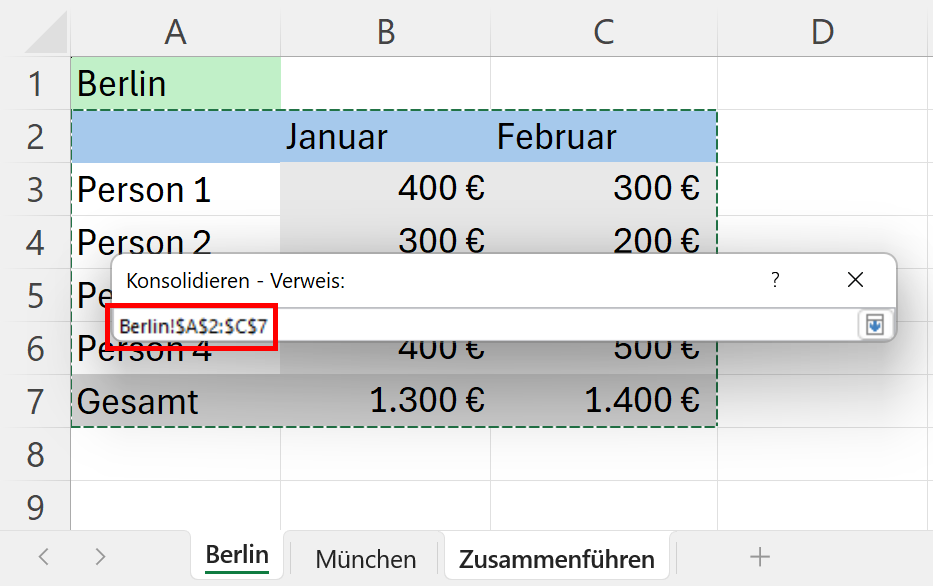
Task: Select row 8 header
Action: click(35, 455)
